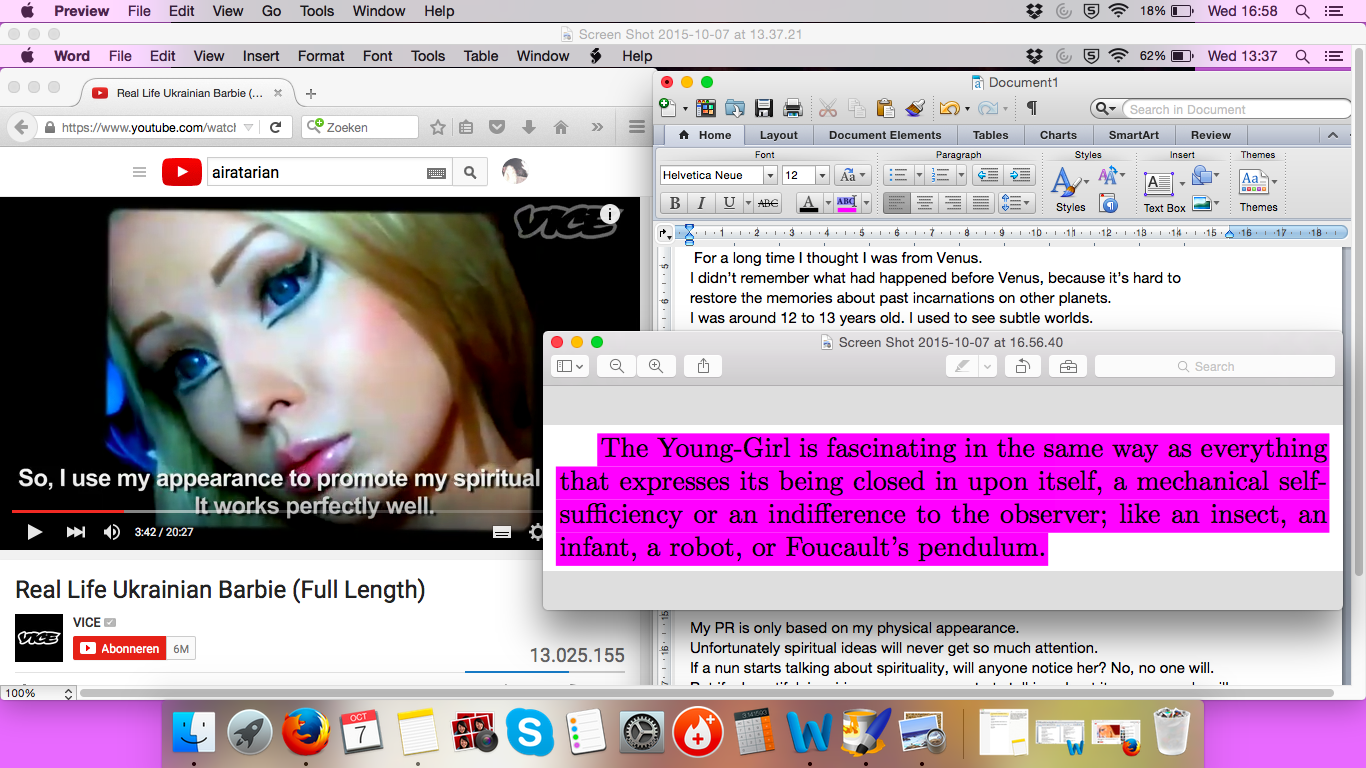The width and height of the screenshot is (1366, 768).
Task: Click the Format Painter brush icon
Action: point(914,109)
